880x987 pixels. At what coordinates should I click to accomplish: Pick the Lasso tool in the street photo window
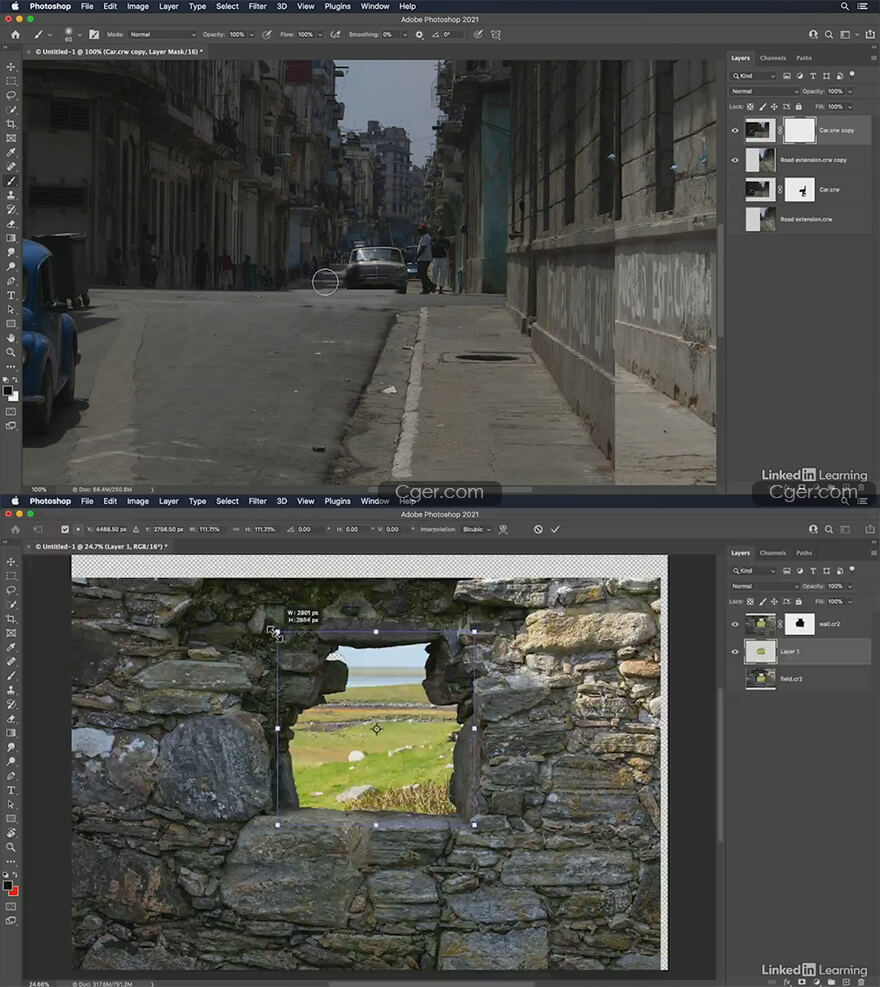point(11,95)
